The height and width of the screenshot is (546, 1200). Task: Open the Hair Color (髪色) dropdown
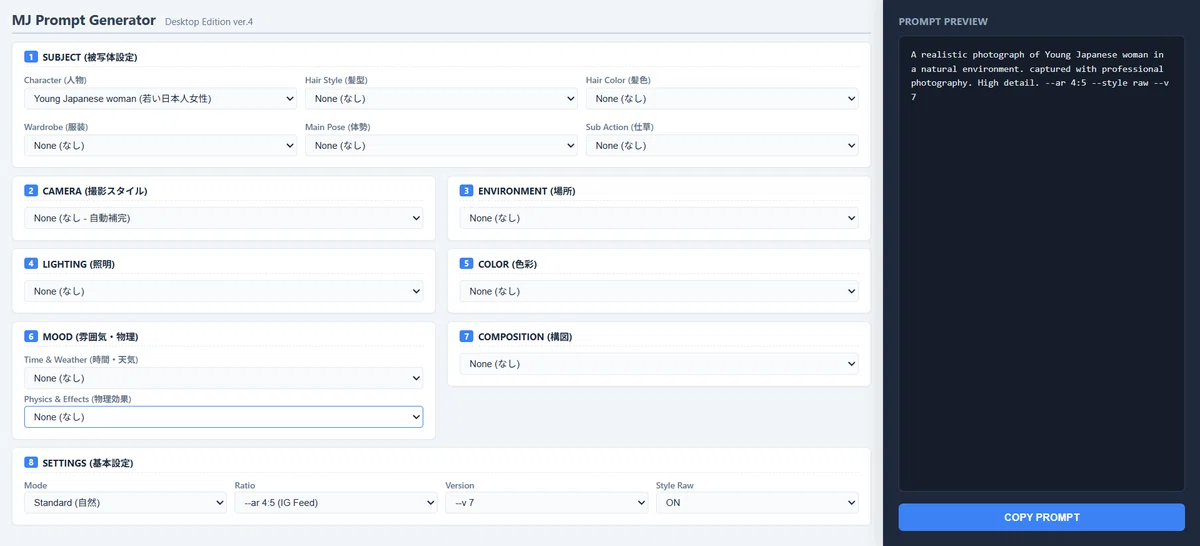click(722, 99)
